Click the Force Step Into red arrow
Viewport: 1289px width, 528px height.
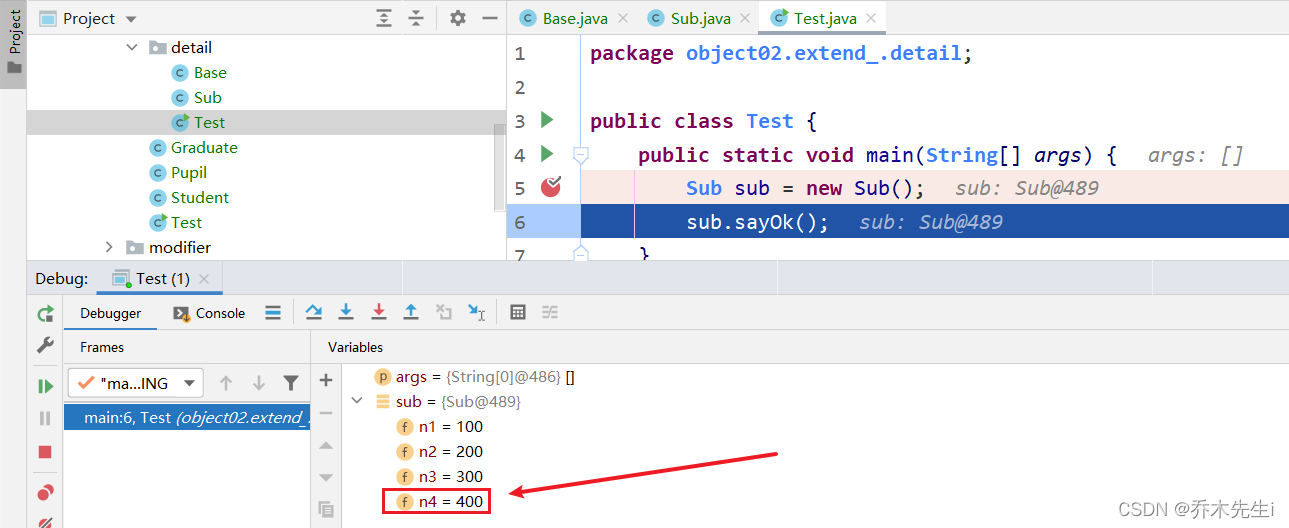379,312
